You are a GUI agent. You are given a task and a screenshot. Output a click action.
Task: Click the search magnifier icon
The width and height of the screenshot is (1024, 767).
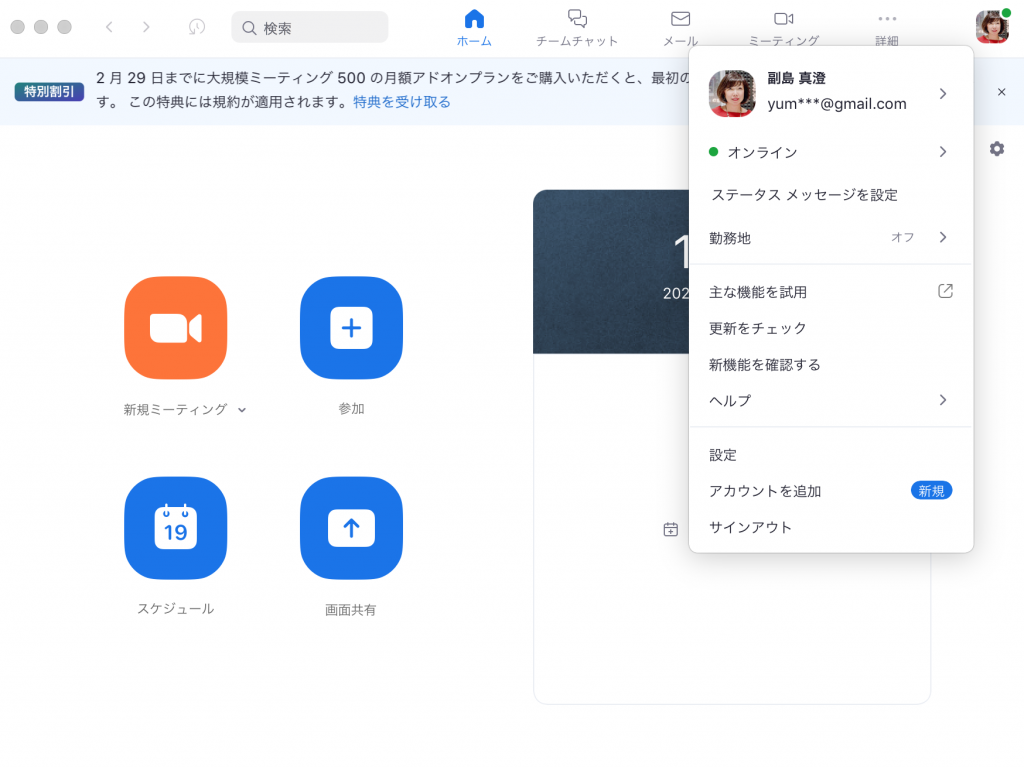tap(249, 27)
